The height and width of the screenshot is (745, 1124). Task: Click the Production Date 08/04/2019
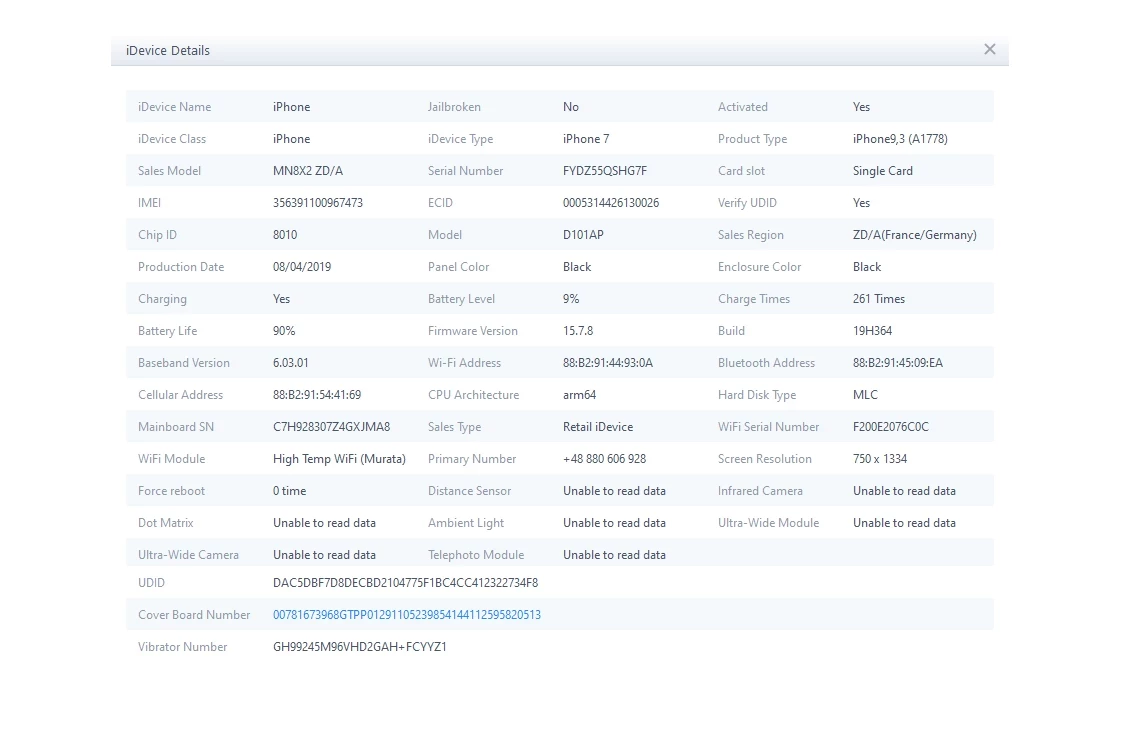pyautogui.click(x=302, y=267)
